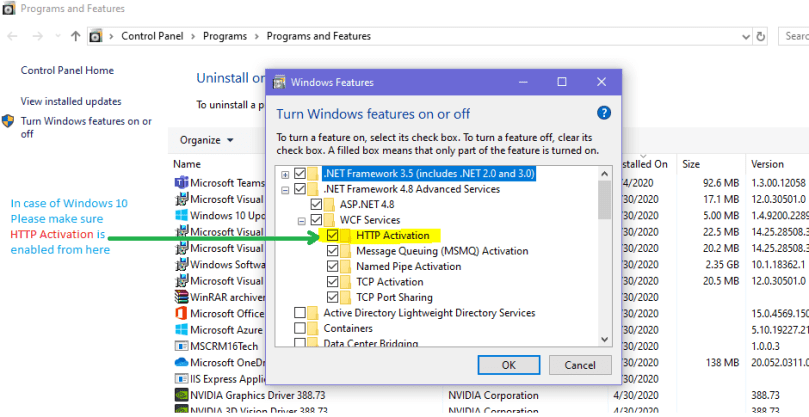Enable the Containers feature checkbox
This screenshot has height=417, width=809.
pyautogui.click(x=300, y=328)
